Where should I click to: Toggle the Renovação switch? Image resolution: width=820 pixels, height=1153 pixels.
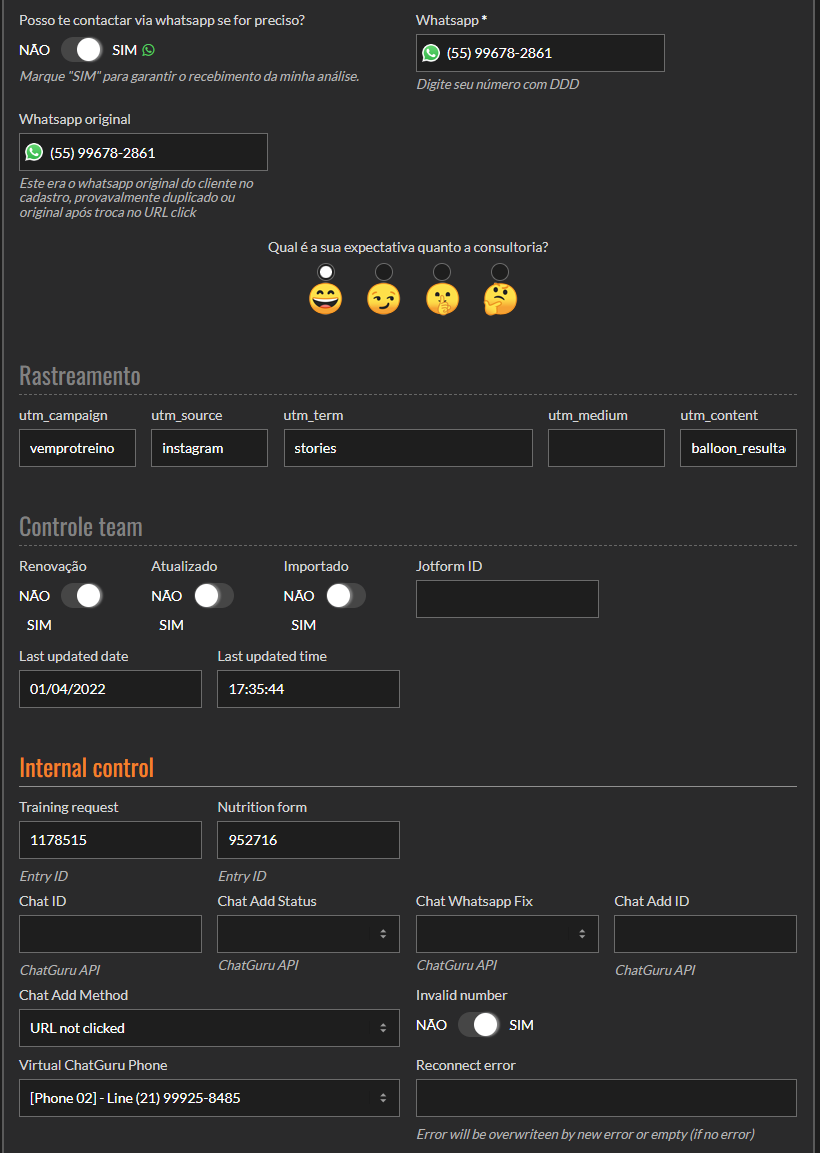[x=82, y=596]
